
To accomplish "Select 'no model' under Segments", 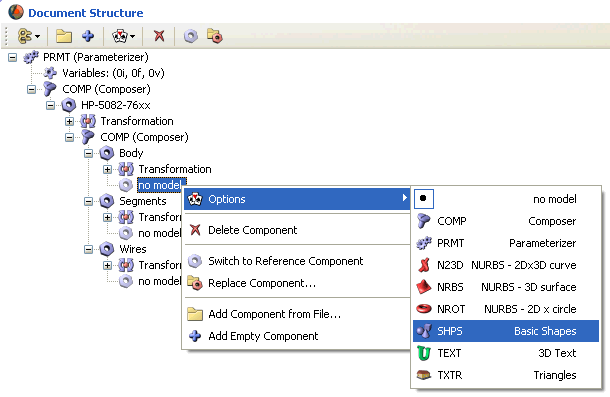I will click(160, 233).
